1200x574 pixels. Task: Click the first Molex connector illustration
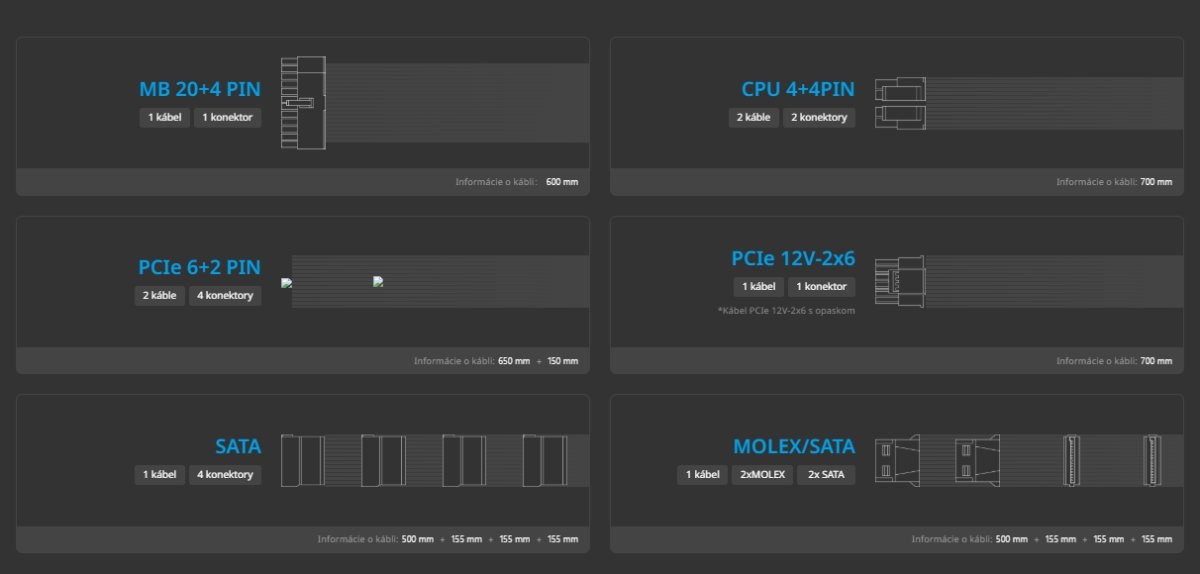tap(897, 460)
